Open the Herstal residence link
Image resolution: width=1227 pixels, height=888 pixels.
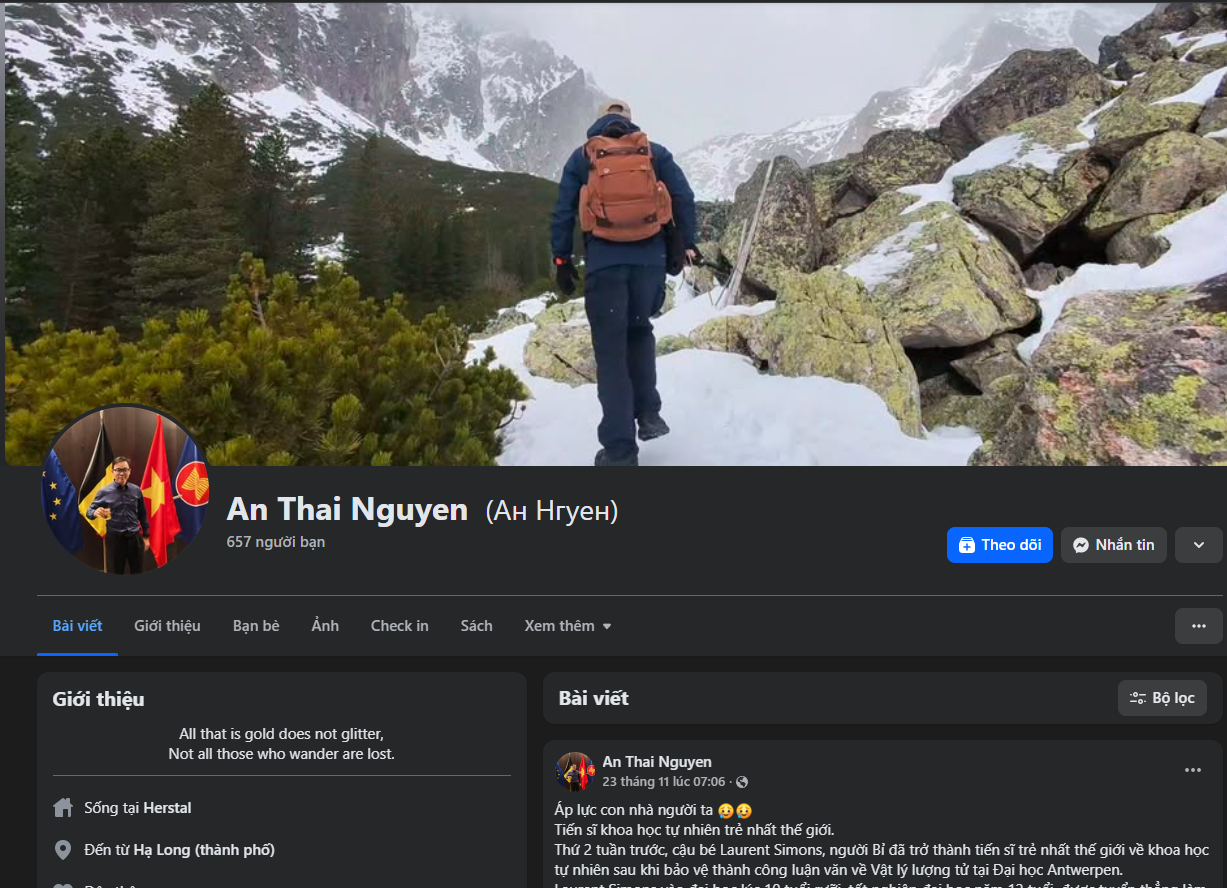pyautogui.click(x=167, y=808)
